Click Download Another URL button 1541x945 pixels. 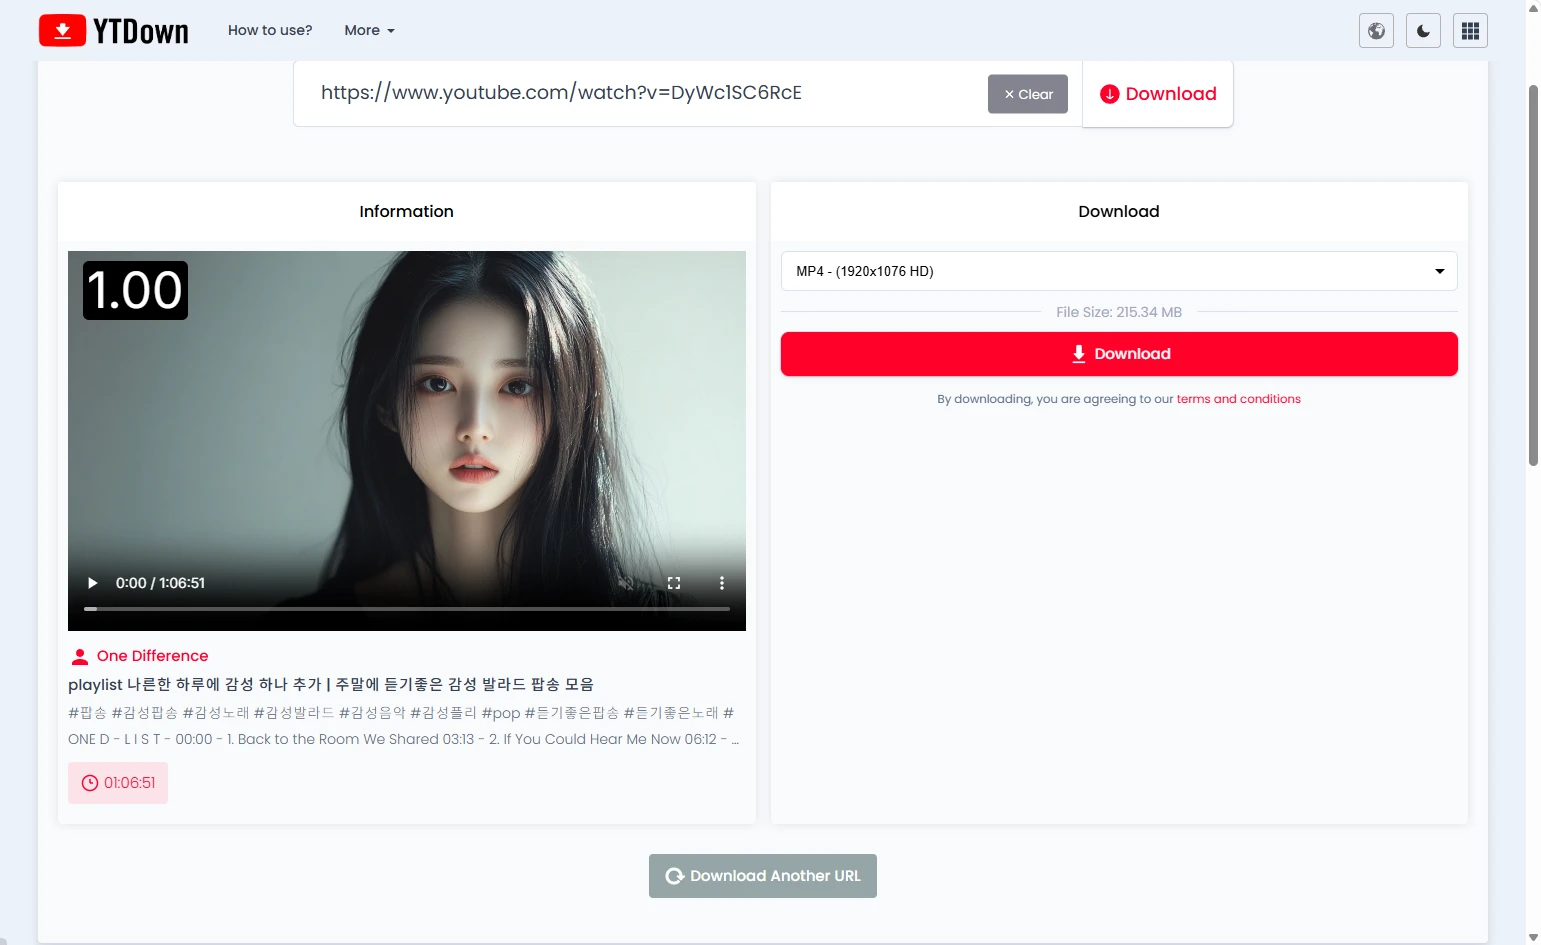[x=762, y=876]
